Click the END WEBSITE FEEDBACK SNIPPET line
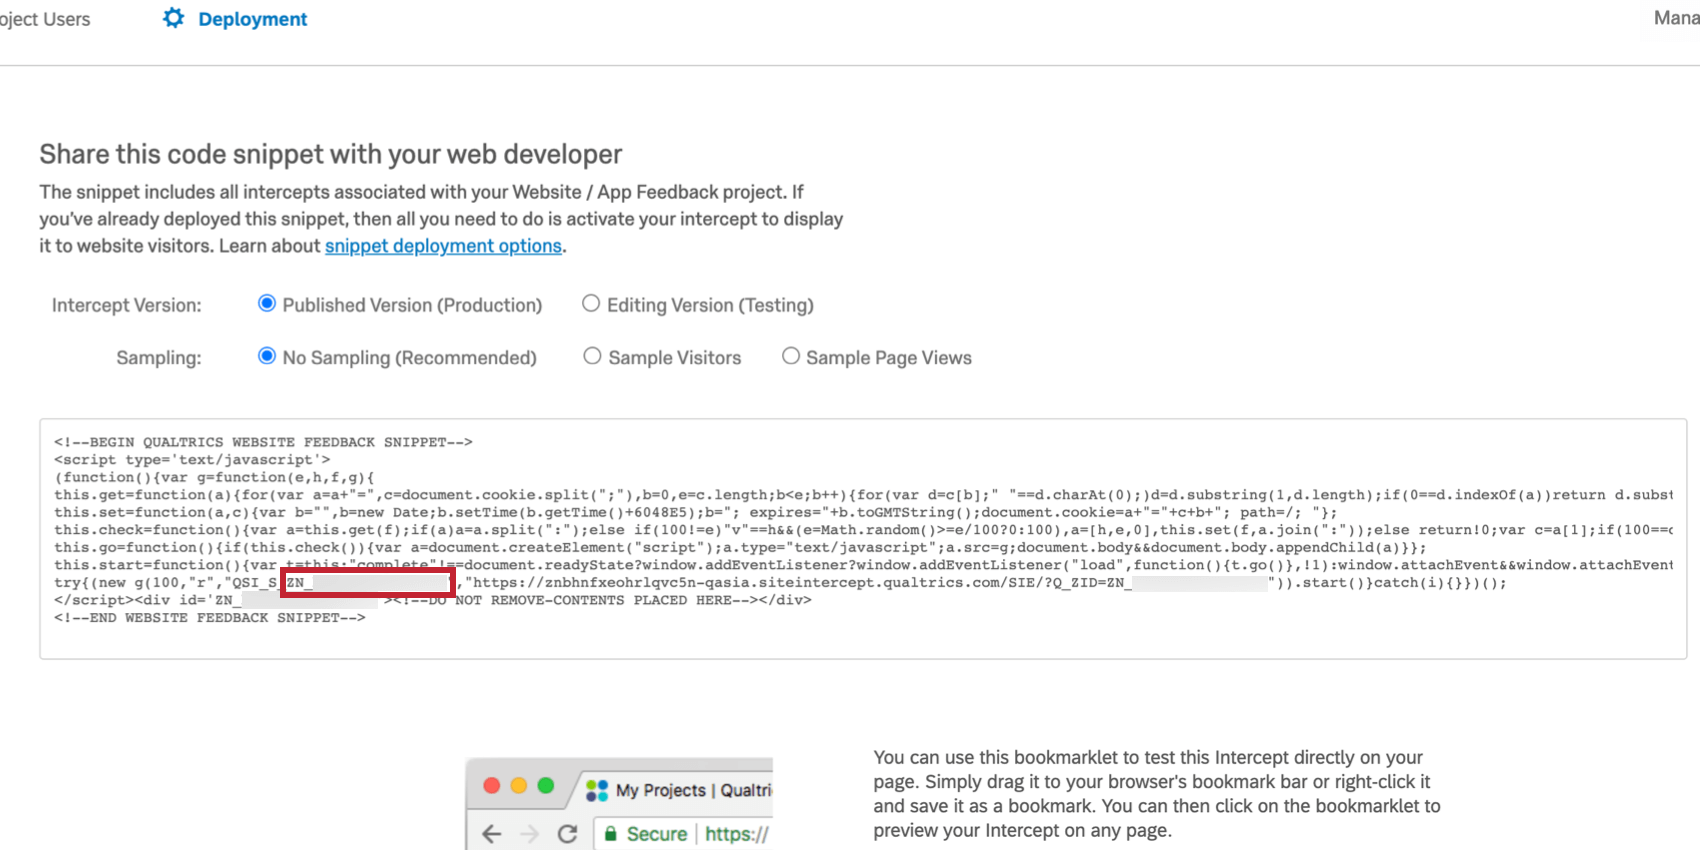The width and height of the screenshot is (1700, 850). click(210, 618)
